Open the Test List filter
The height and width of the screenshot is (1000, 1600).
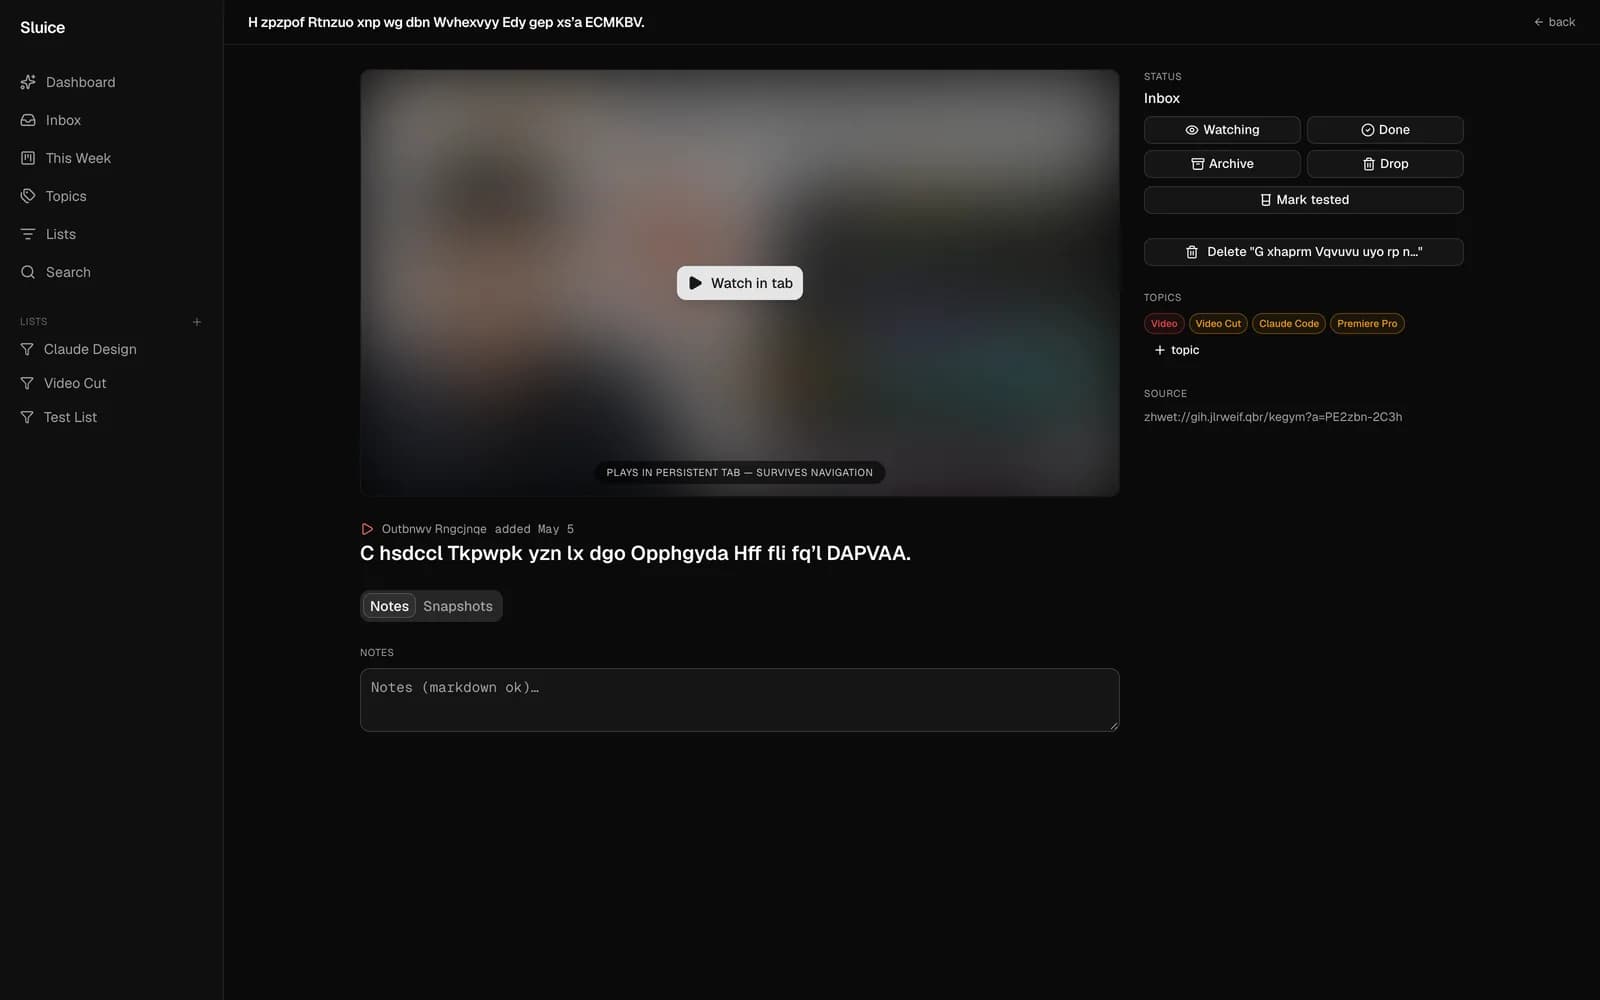(59, 417)
